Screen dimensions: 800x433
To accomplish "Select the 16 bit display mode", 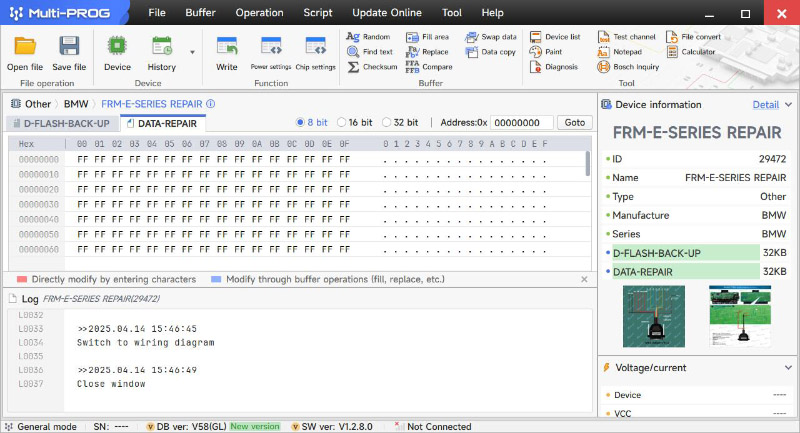I will (x=342, y=122).
